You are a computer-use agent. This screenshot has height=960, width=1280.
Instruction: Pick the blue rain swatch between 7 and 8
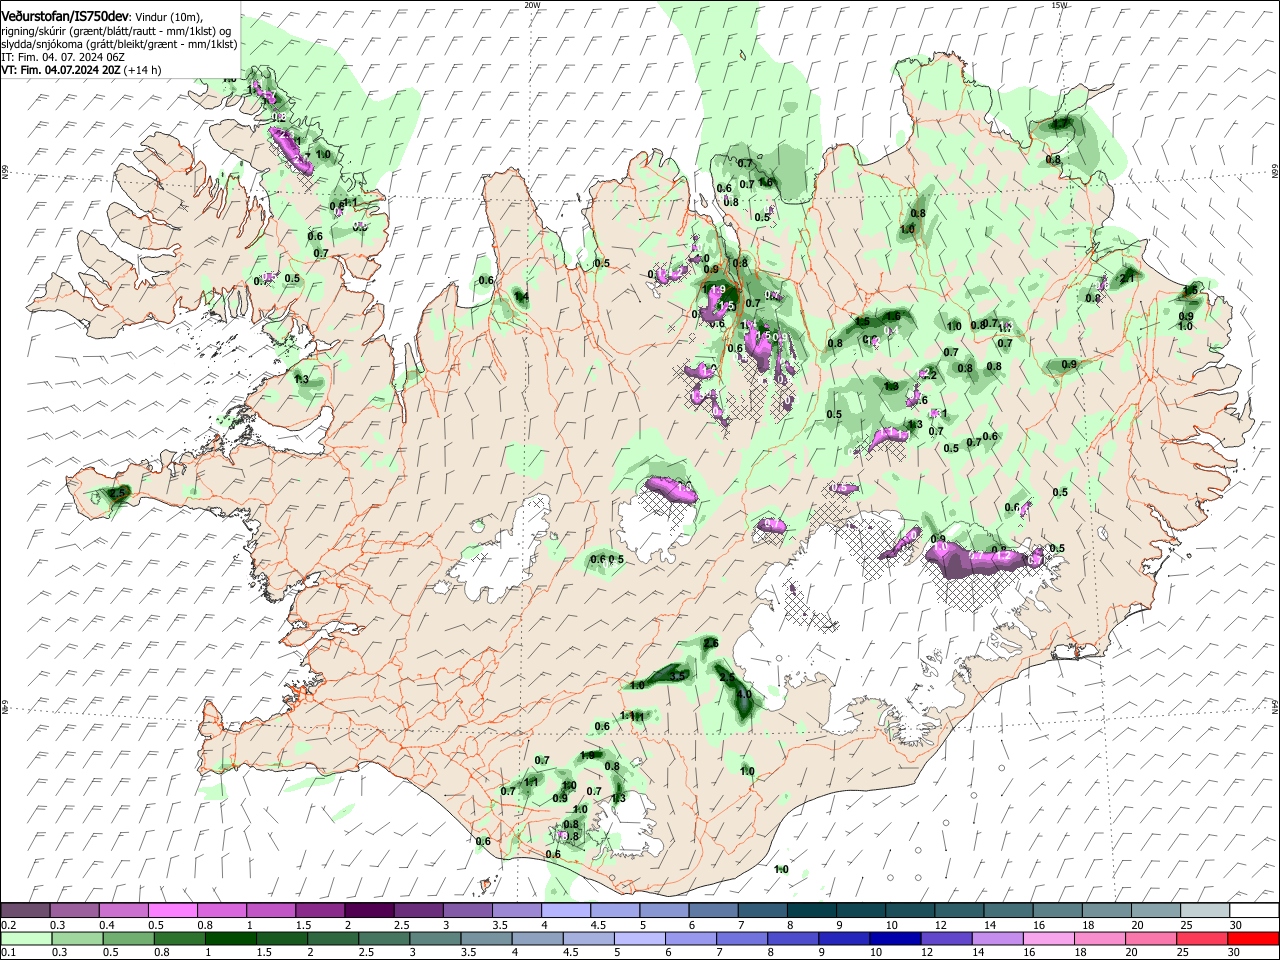(742, 938)
